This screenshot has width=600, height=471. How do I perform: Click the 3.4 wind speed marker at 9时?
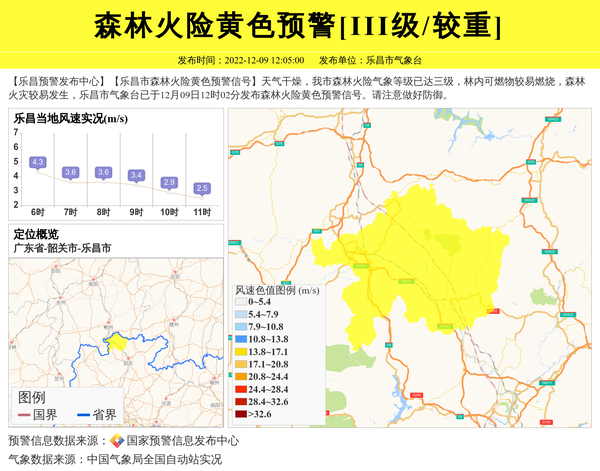(x=137, y=175)
